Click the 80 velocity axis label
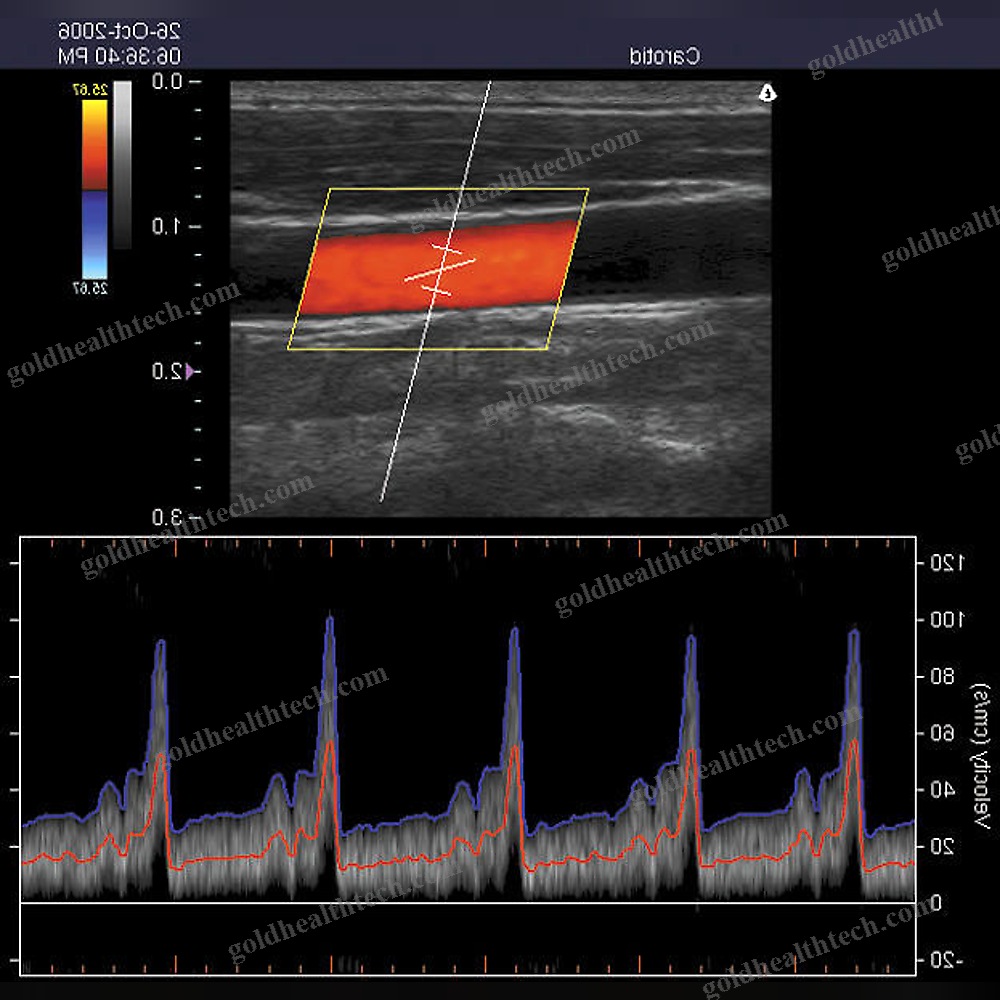The image size is (1000, 1000). pos(943,677)
